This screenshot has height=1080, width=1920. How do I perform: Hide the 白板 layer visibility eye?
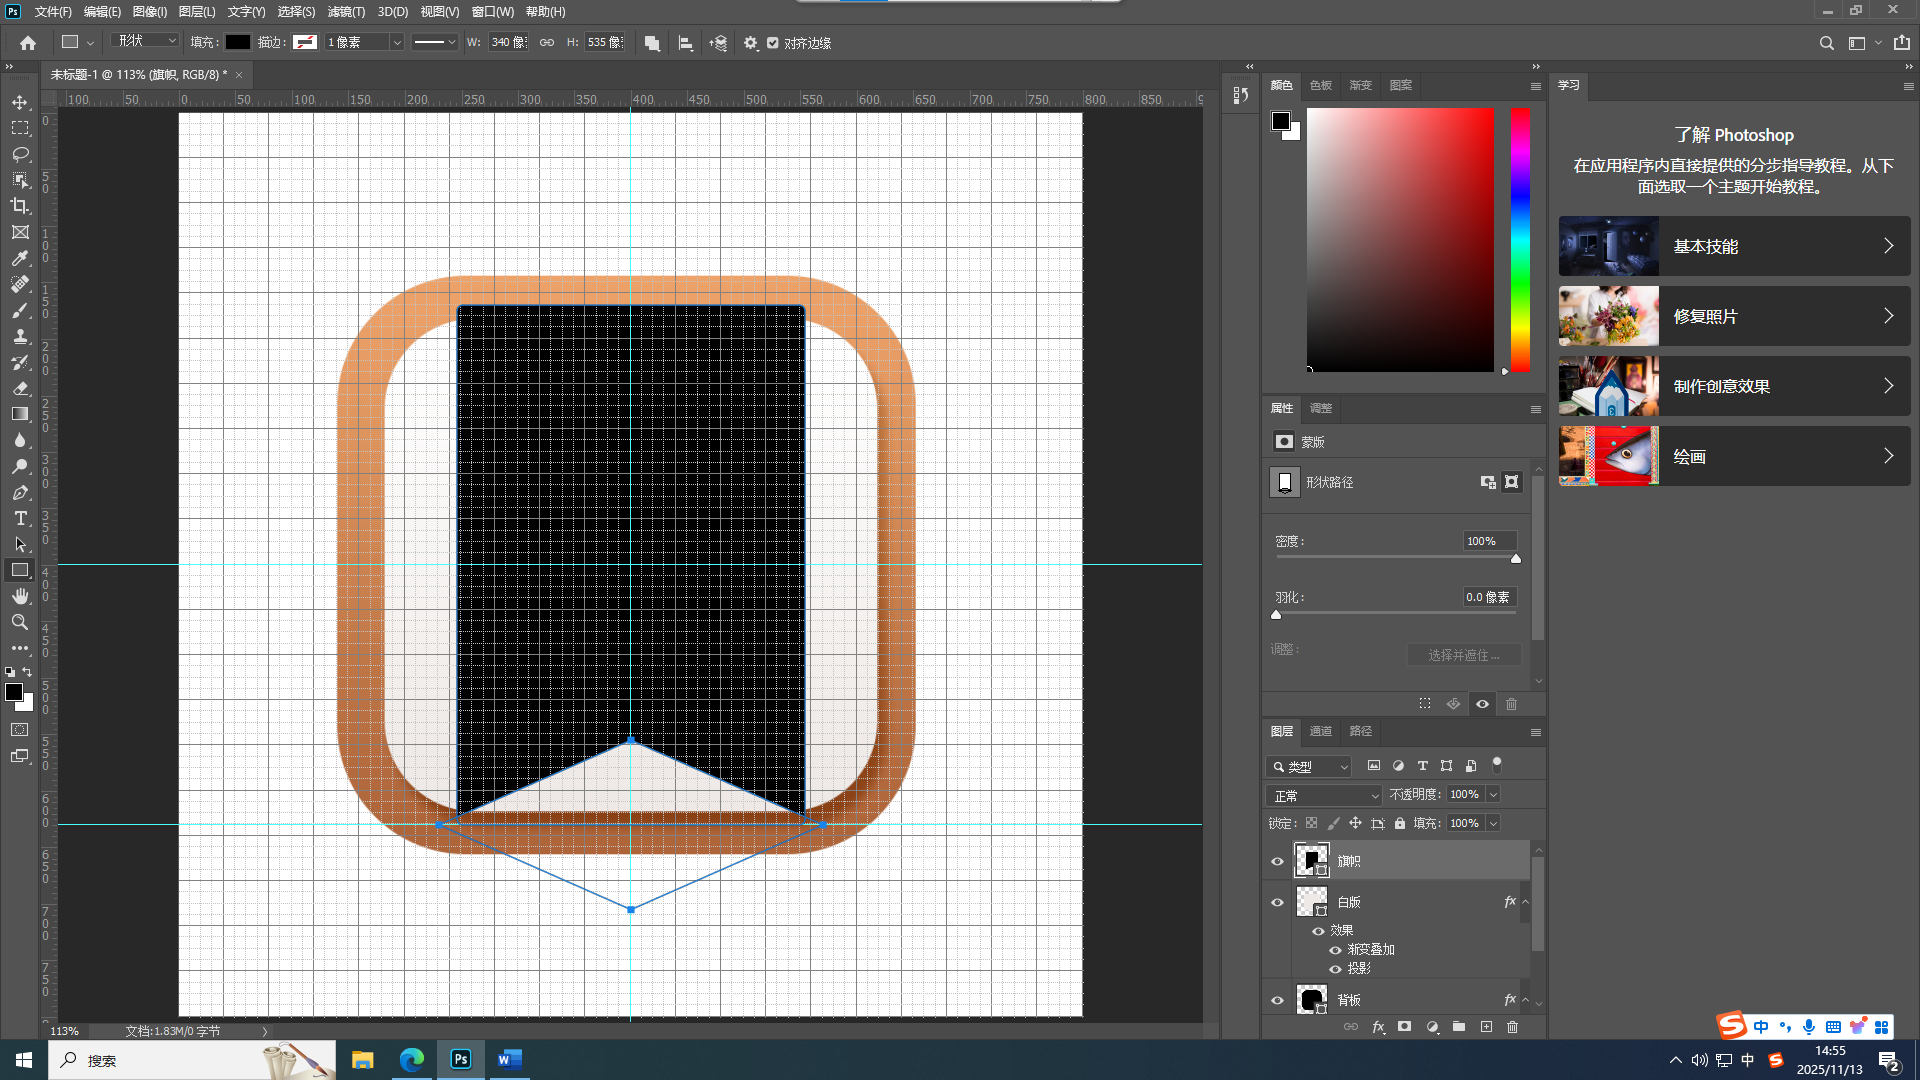point(1277,902)
